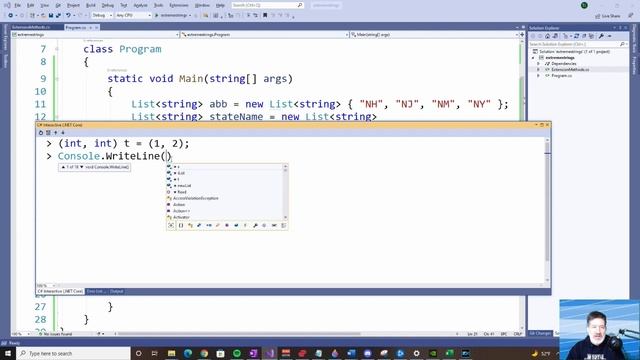Click the Solution Explorer Home icon
The height and width of the screenshot is (360, 640).
[x=548, y=36]
